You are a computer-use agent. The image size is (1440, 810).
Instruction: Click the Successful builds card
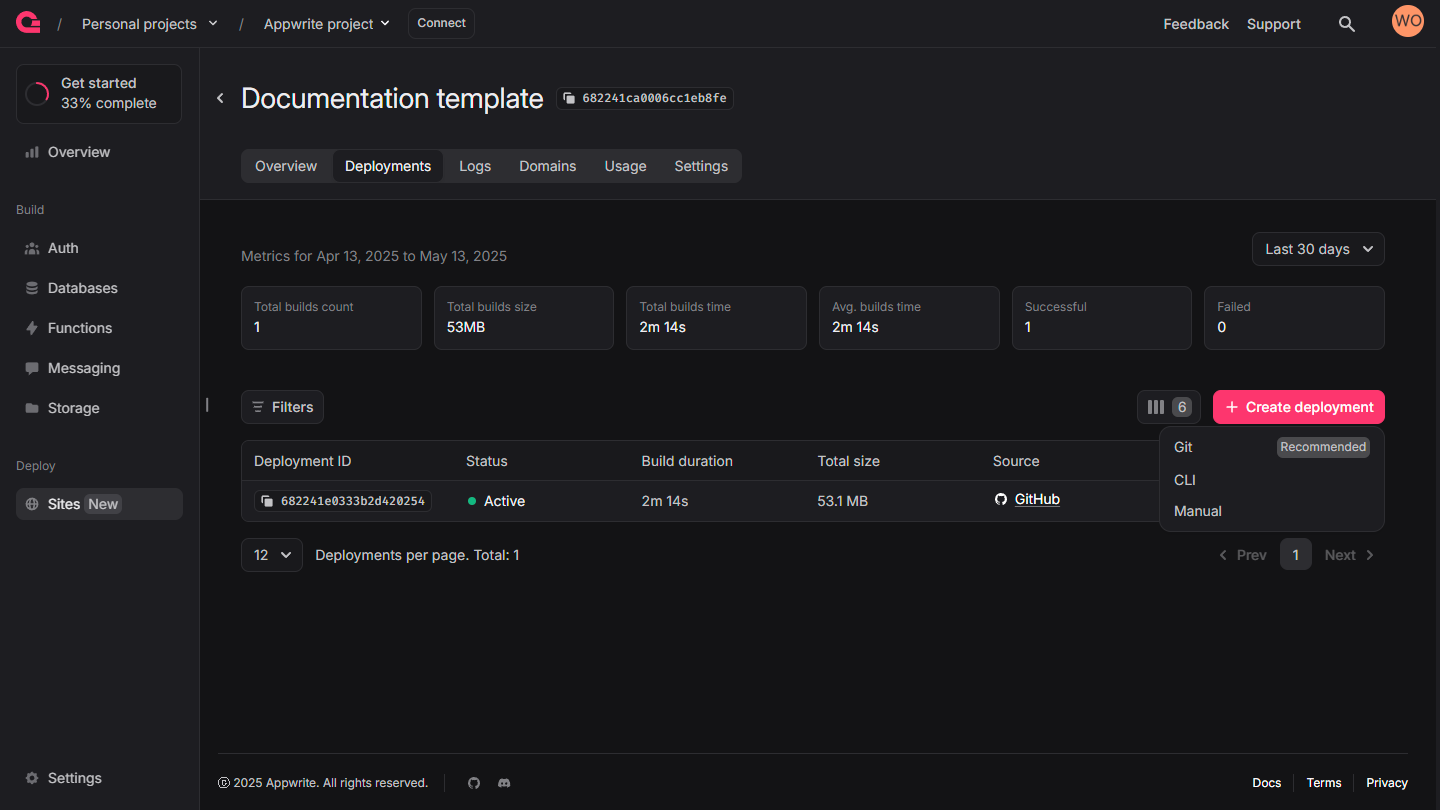click(1102, 318)
